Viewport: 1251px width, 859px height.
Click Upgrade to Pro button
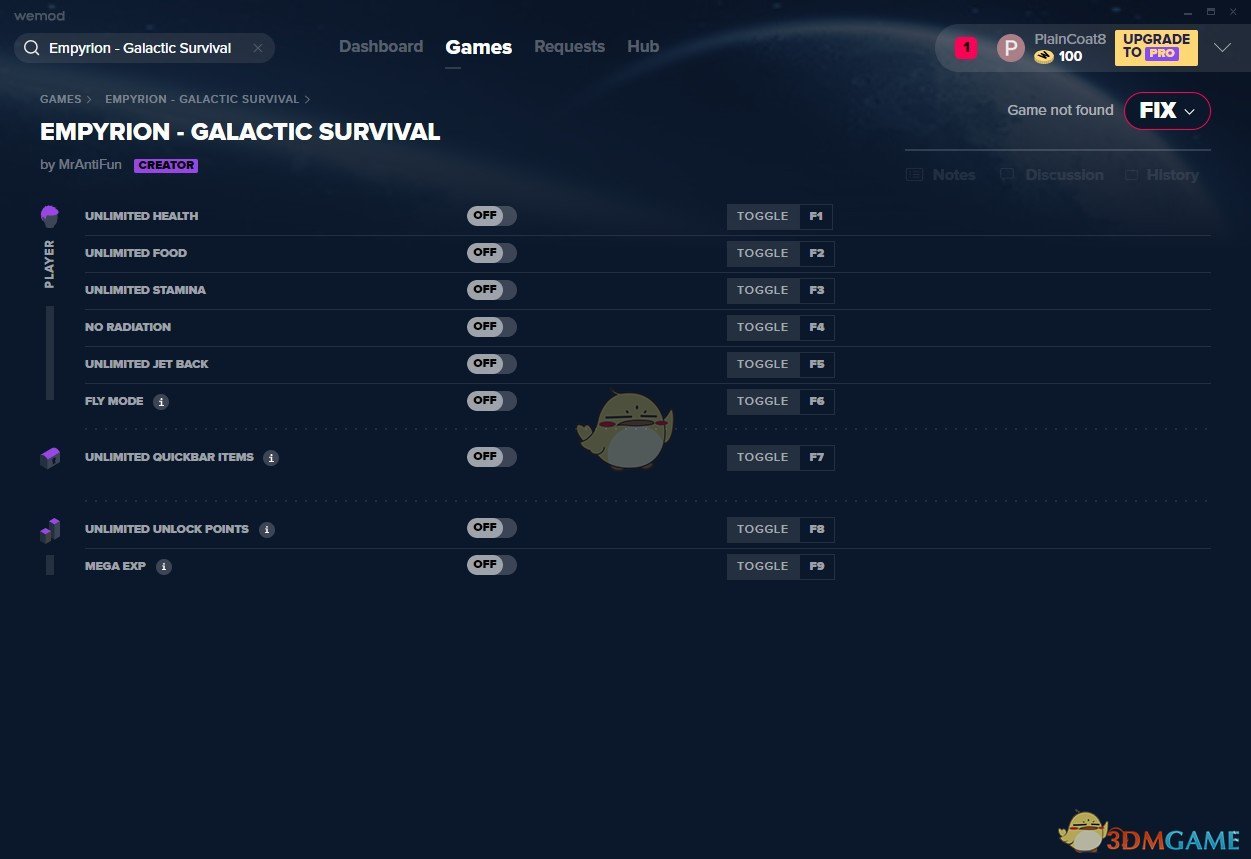1156,47
